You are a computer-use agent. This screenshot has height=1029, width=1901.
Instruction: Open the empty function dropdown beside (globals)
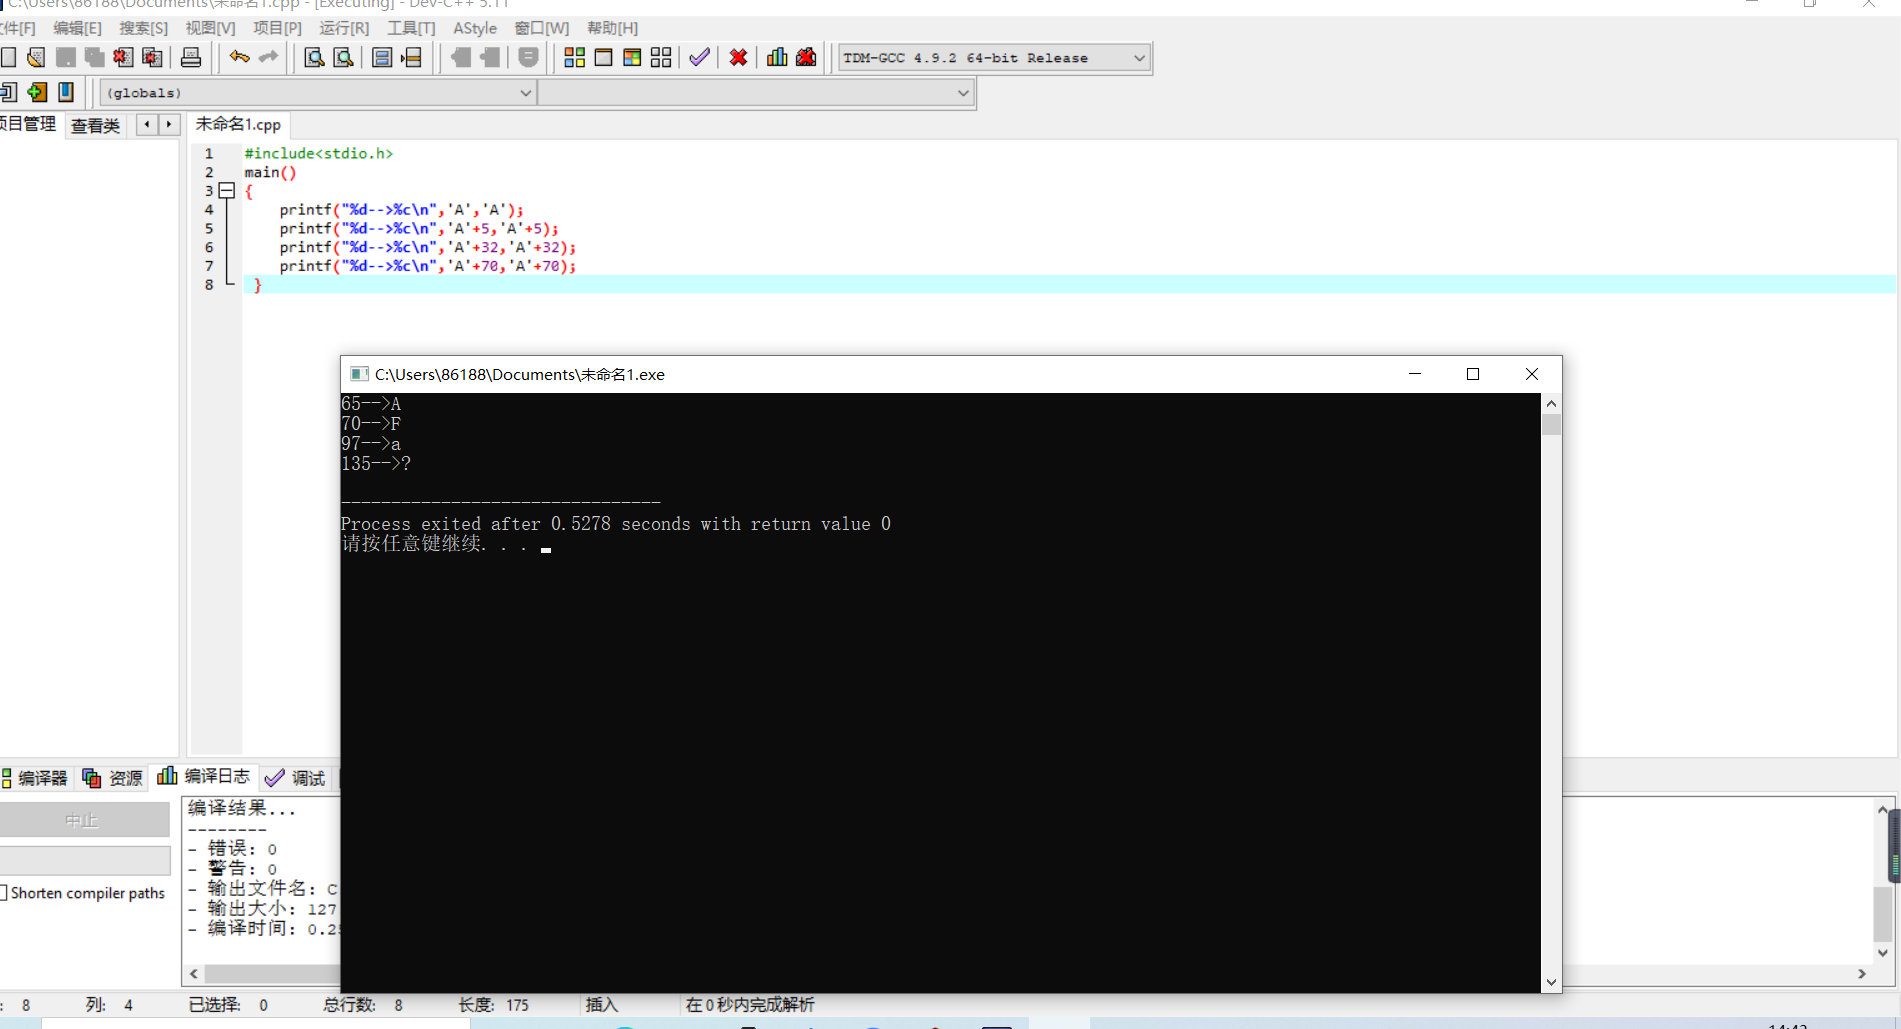(x=756, y=93)
